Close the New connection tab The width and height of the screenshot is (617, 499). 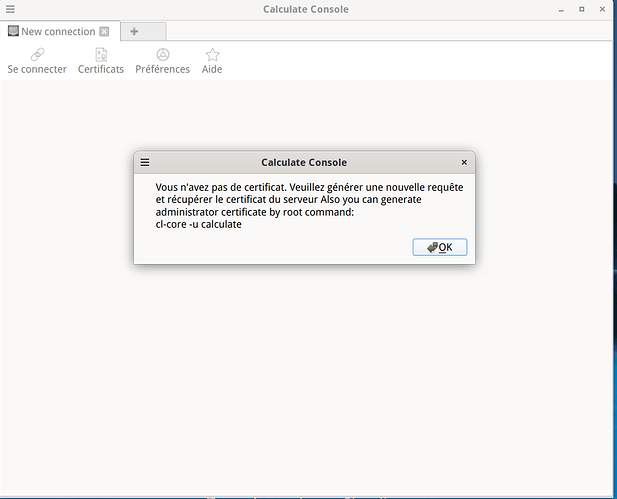(104, 32)
